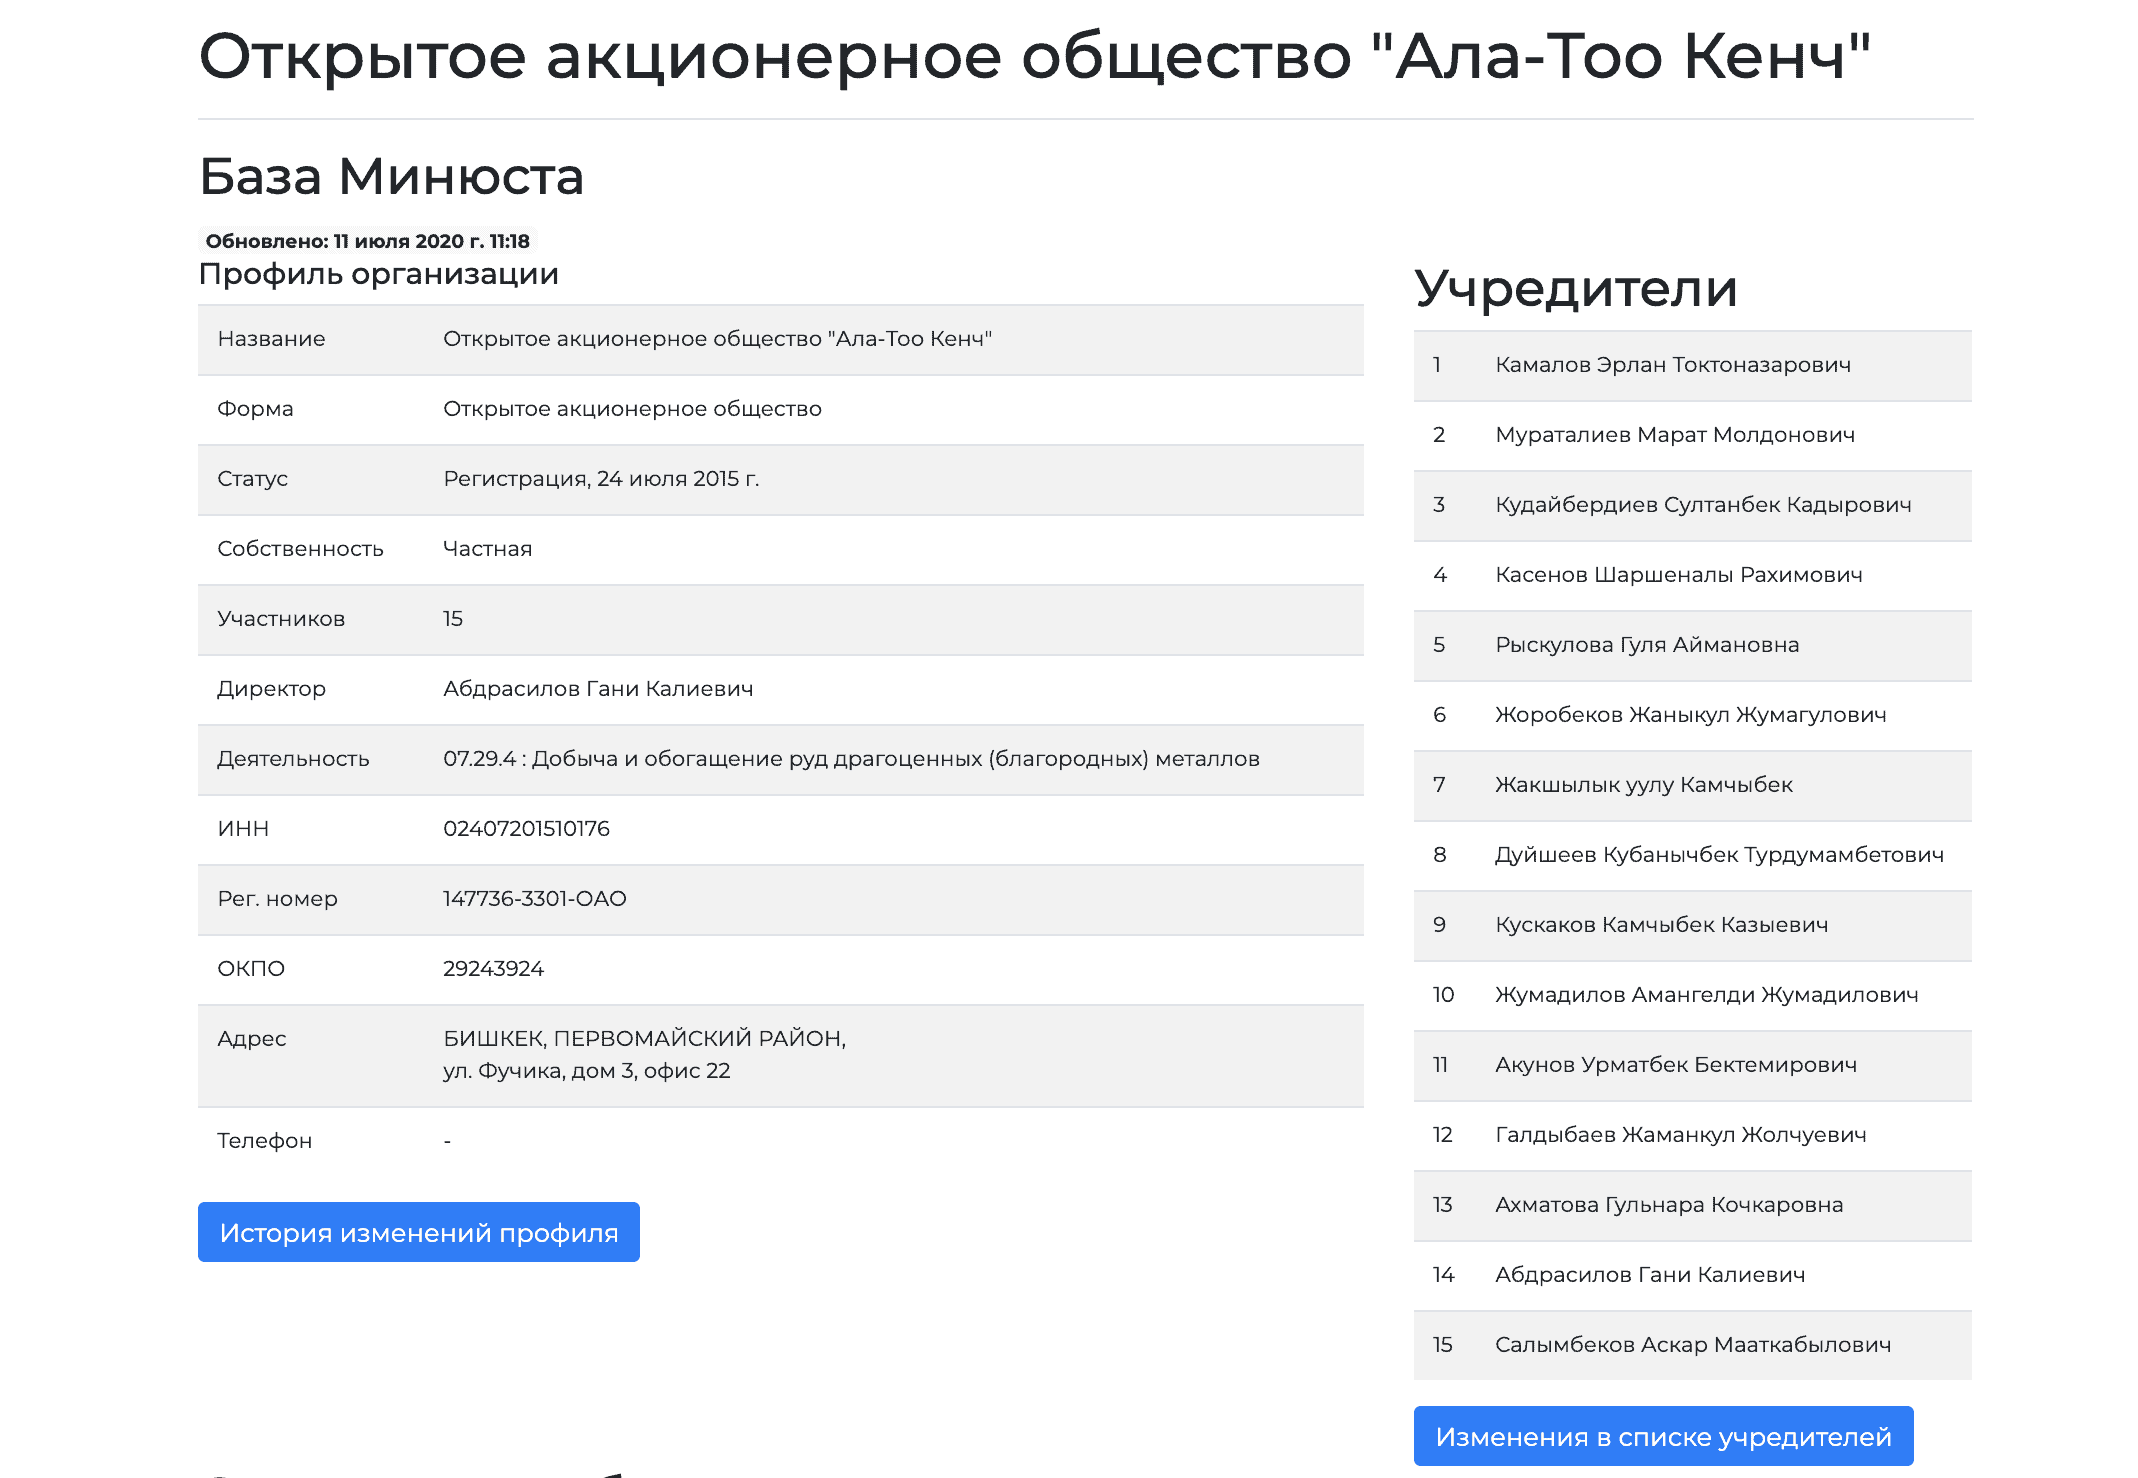Viewport: 2138px width, 1478px height.
Task: Select founder Камалов Эрлан Токтоназарович
Action: pos(1672,365)
